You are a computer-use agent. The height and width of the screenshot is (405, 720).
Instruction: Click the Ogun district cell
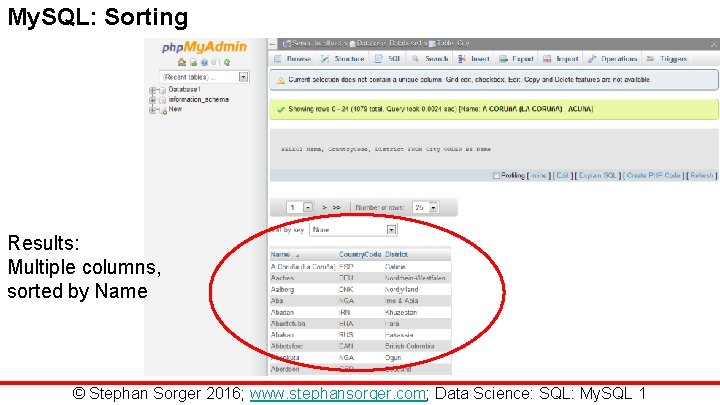coord(393,357)
